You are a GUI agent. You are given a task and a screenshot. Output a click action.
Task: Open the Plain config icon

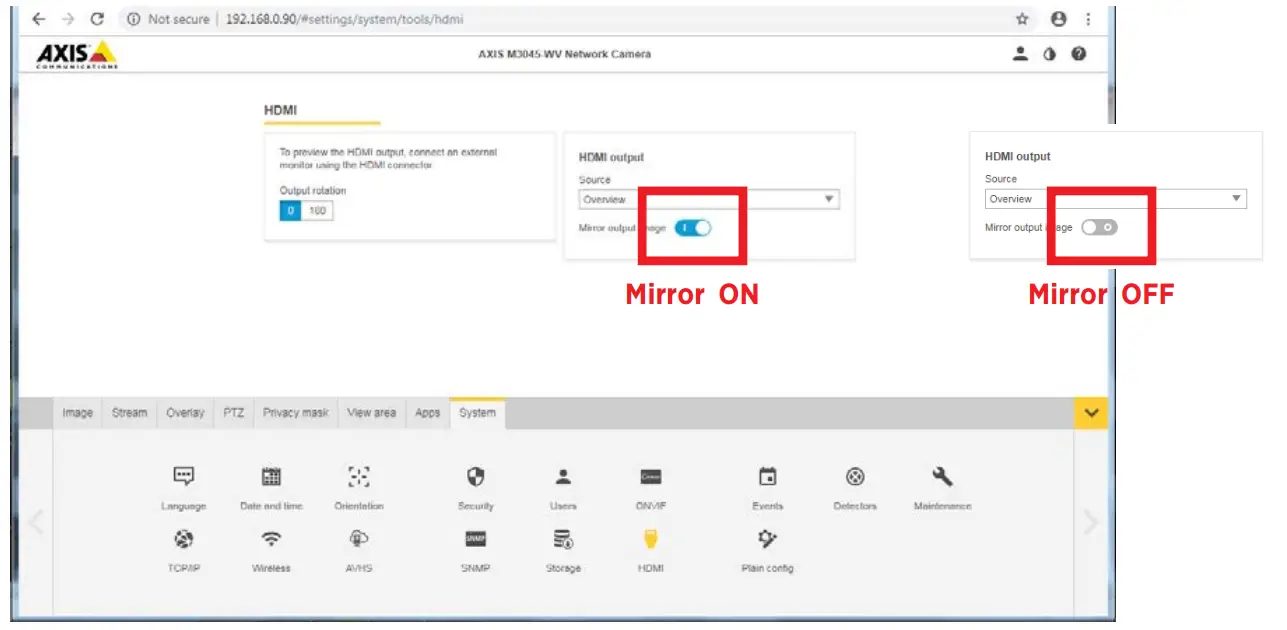pyautogui.click(x=767, y=539)
